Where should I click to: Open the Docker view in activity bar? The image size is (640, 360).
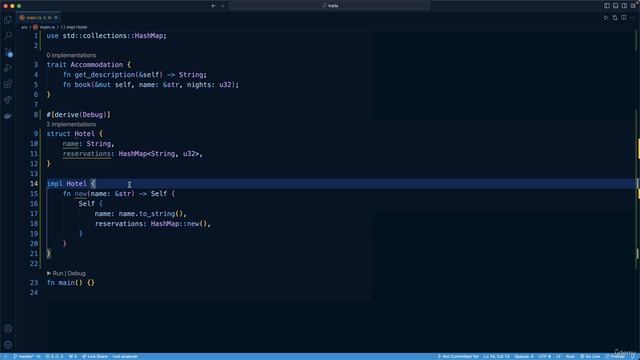pos(8,116)
